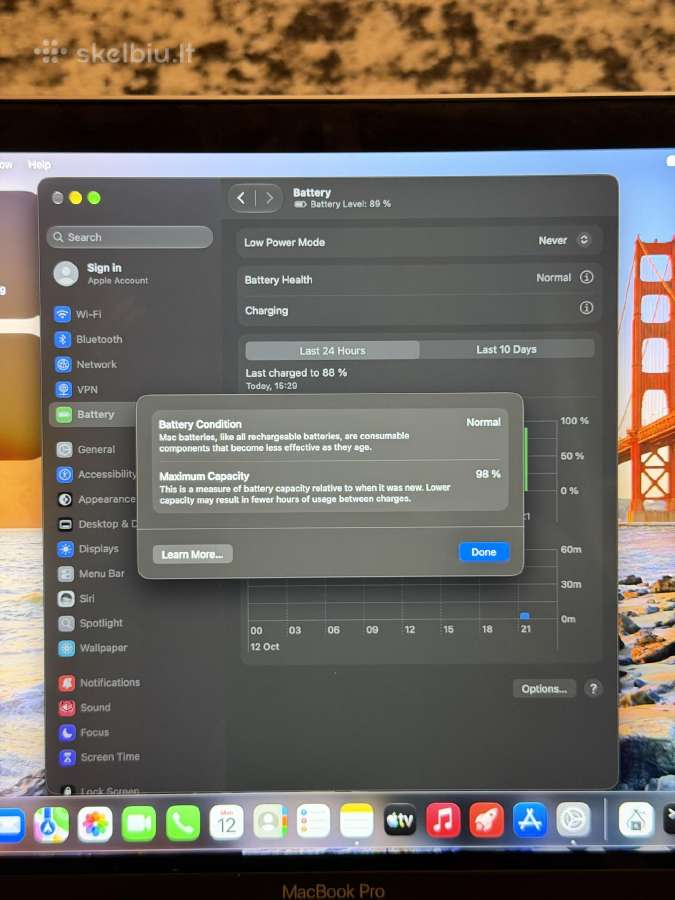
Task: Click the 12 Oct date label
Action: click(x=265, y=646)
